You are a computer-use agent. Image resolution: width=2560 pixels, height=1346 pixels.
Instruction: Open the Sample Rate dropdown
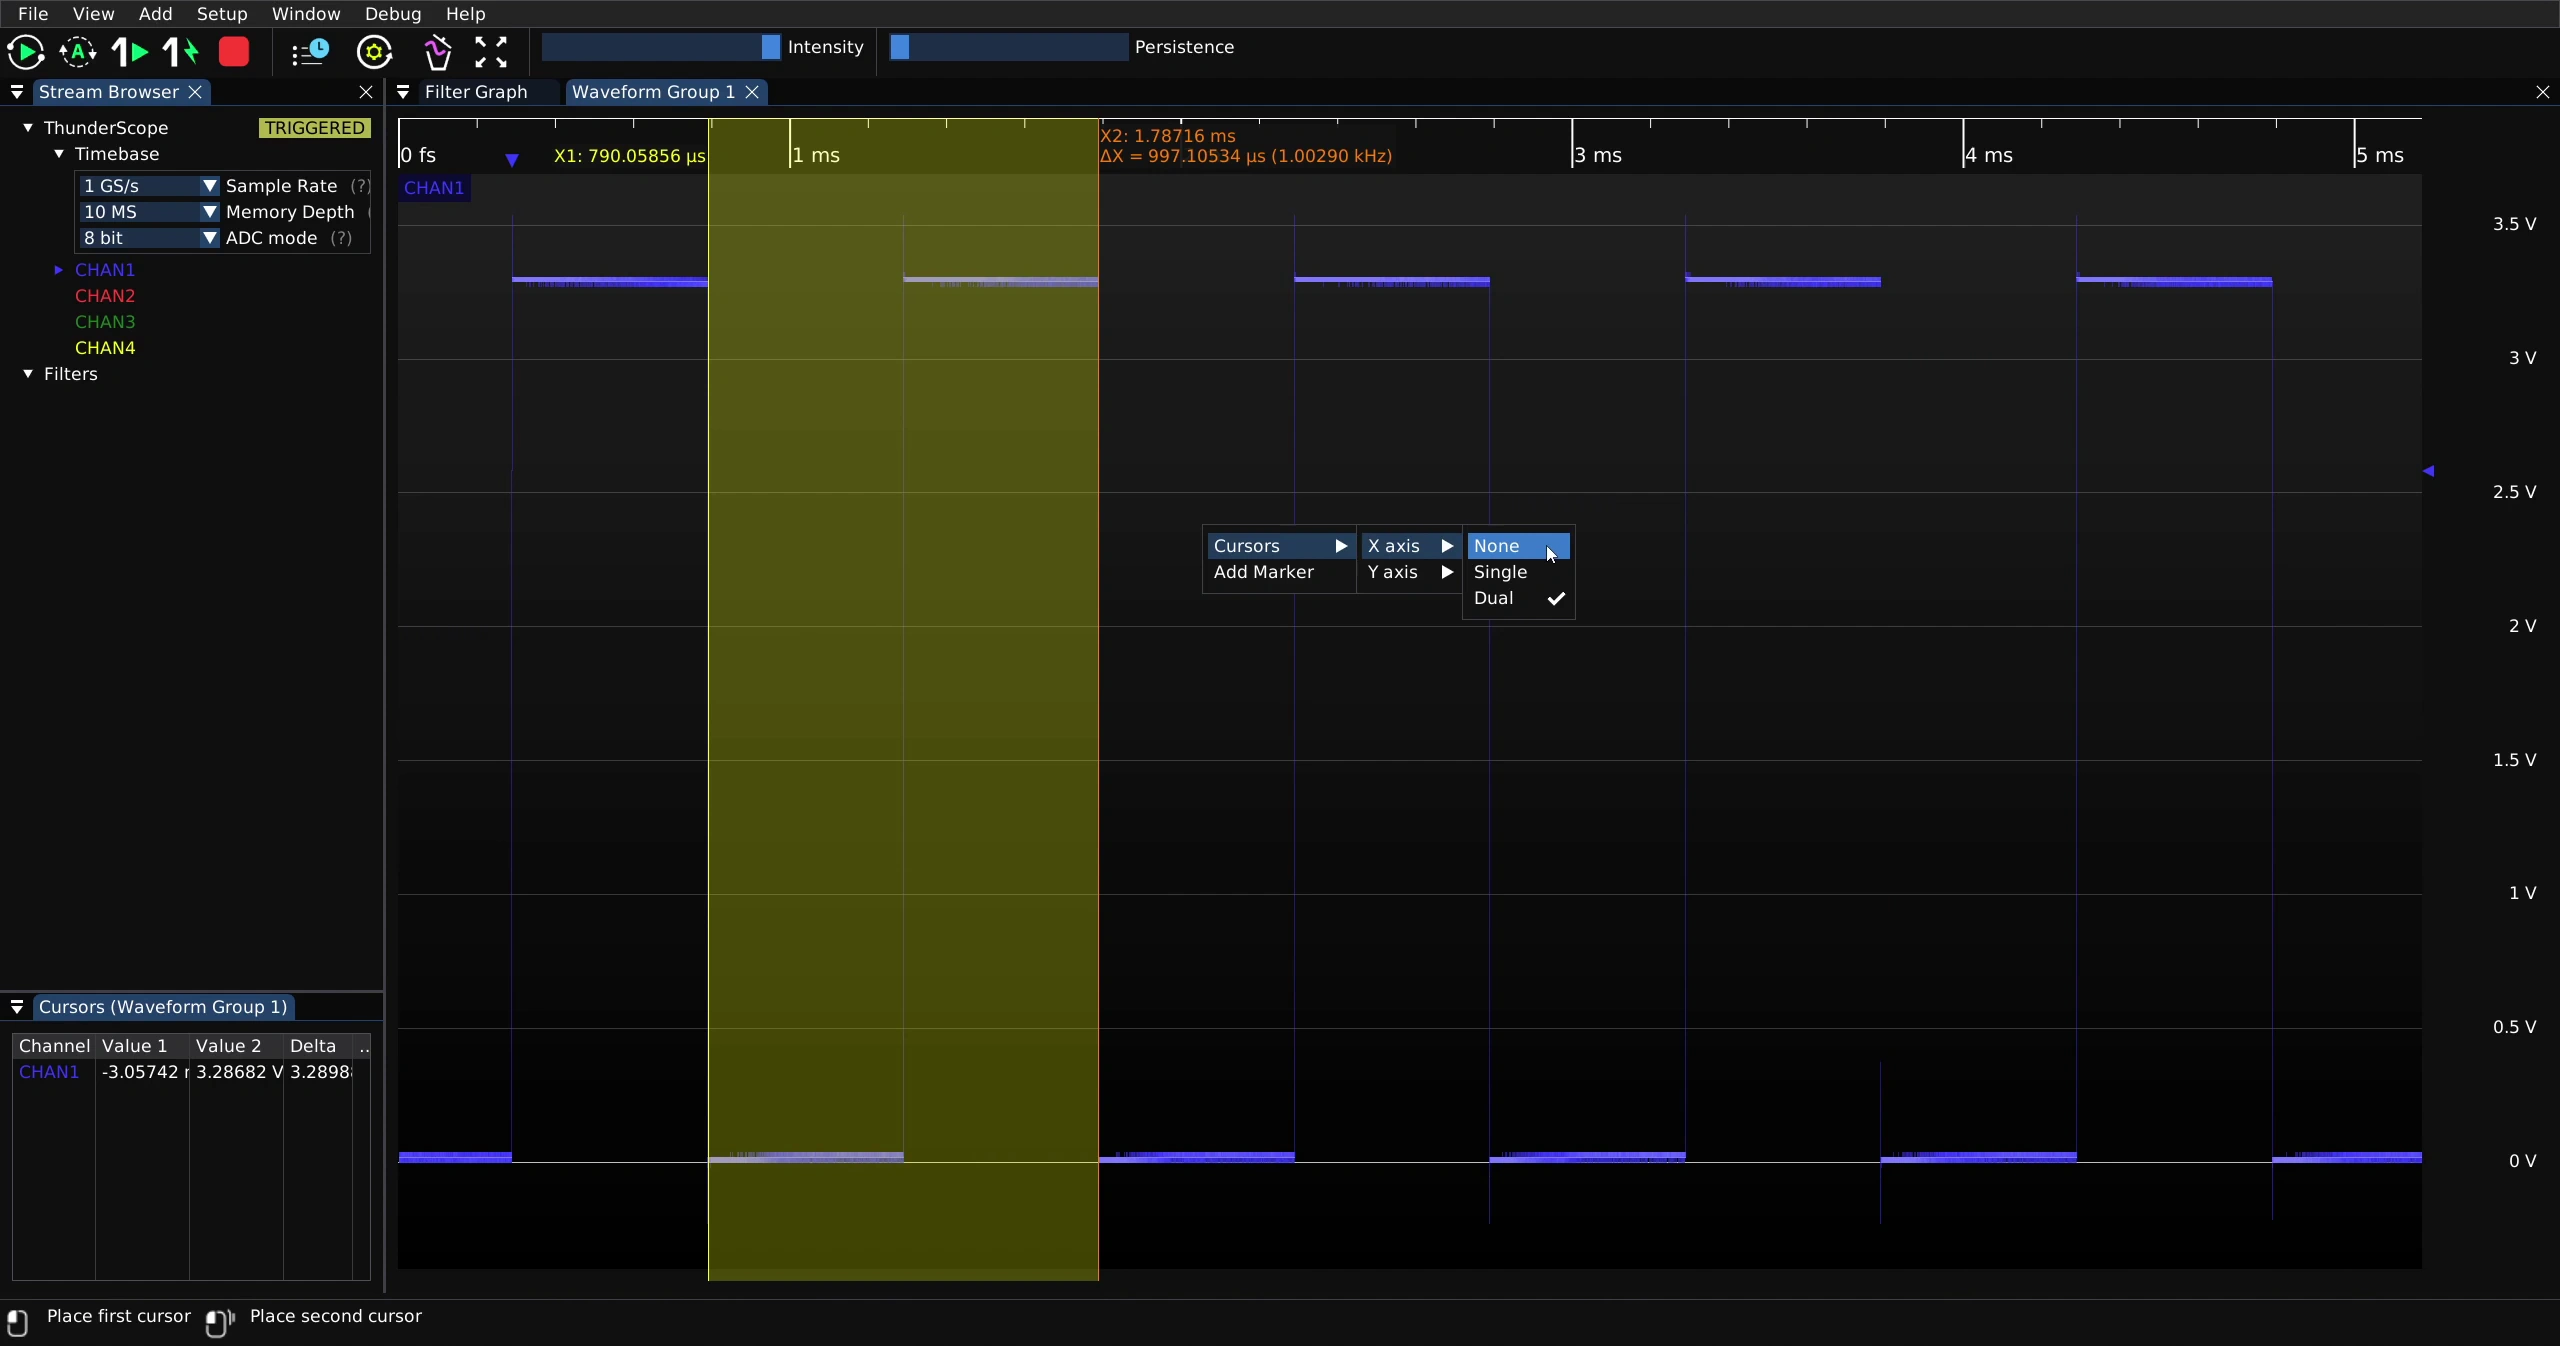(x=149, y=186)
